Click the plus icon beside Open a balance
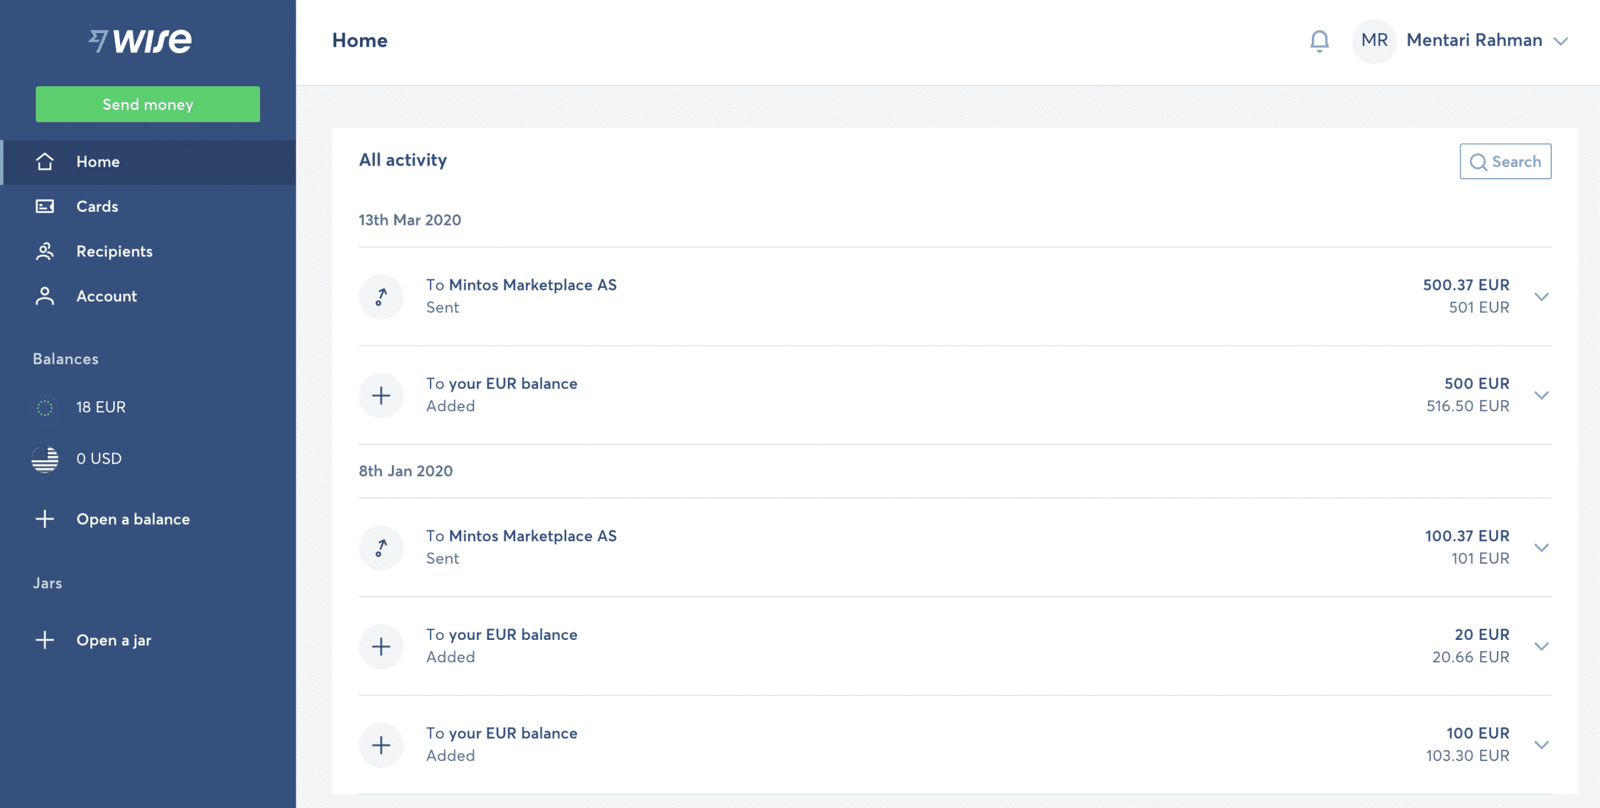Image resolution: width=1600 pixels, height=808 pixels. 45,519
